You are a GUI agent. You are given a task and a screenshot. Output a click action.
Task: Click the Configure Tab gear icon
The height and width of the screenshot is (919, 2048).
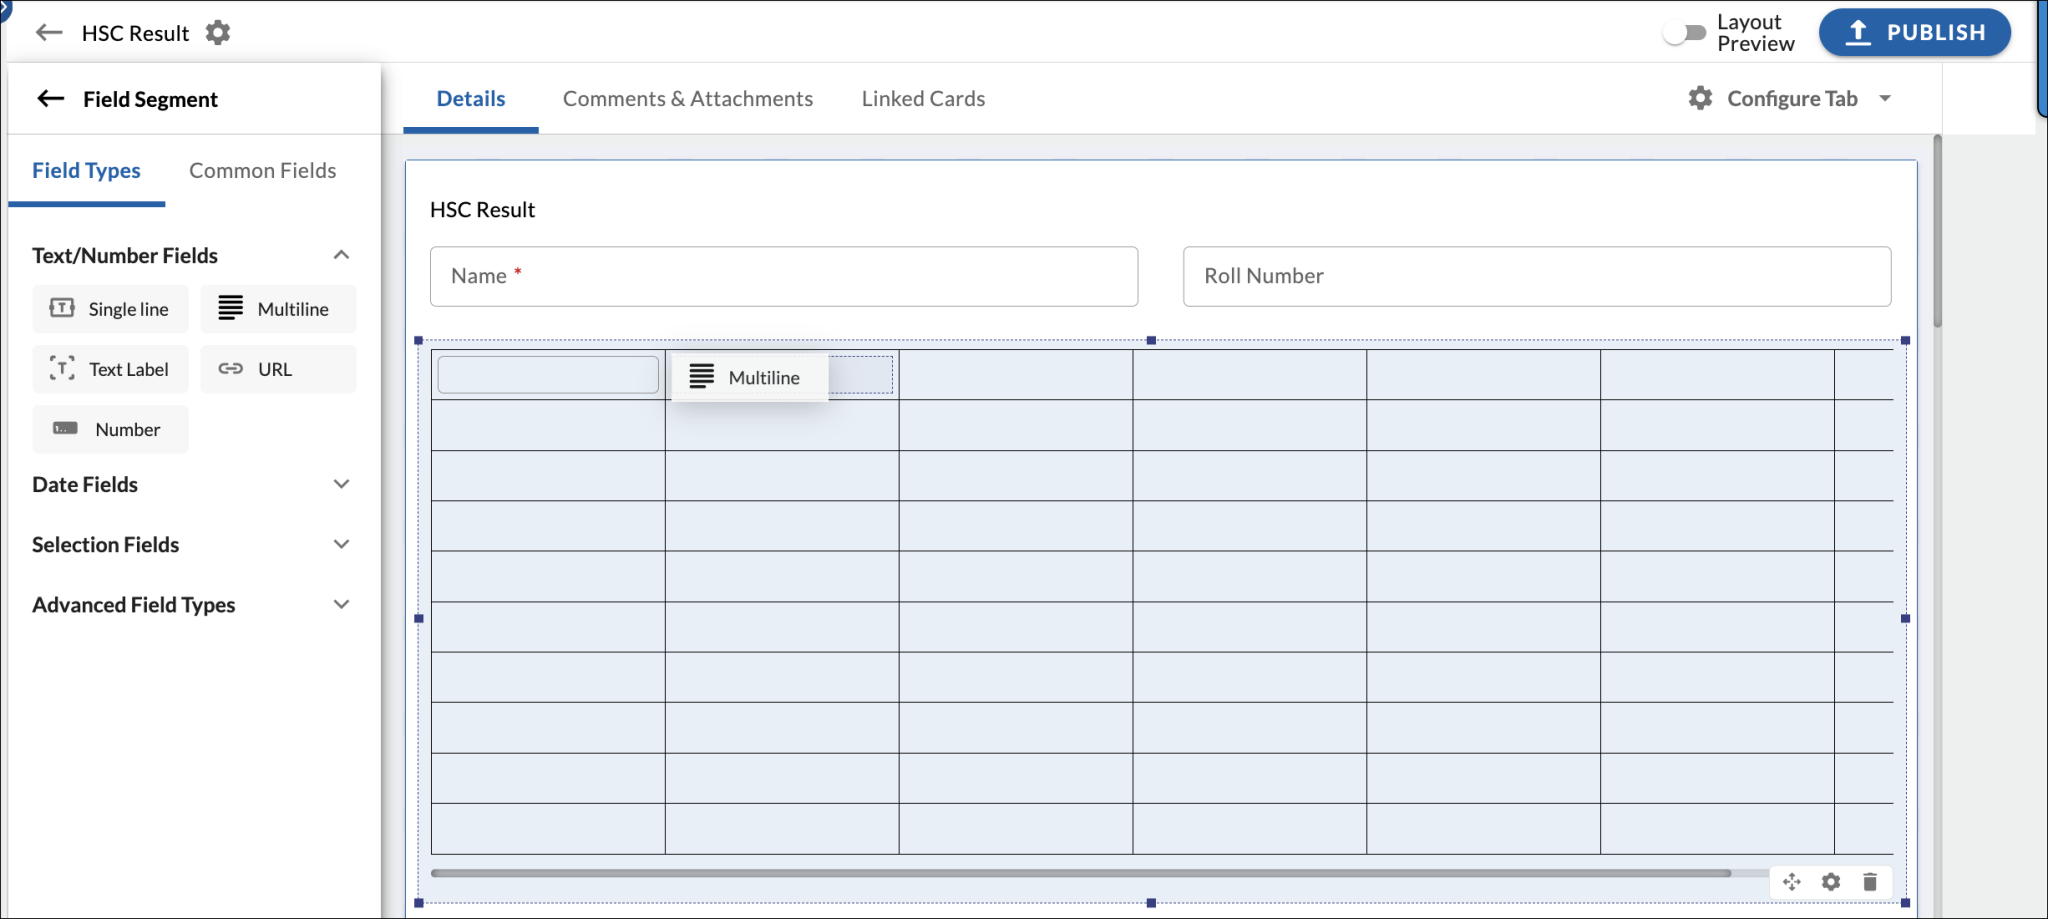tap(1700, 98)
